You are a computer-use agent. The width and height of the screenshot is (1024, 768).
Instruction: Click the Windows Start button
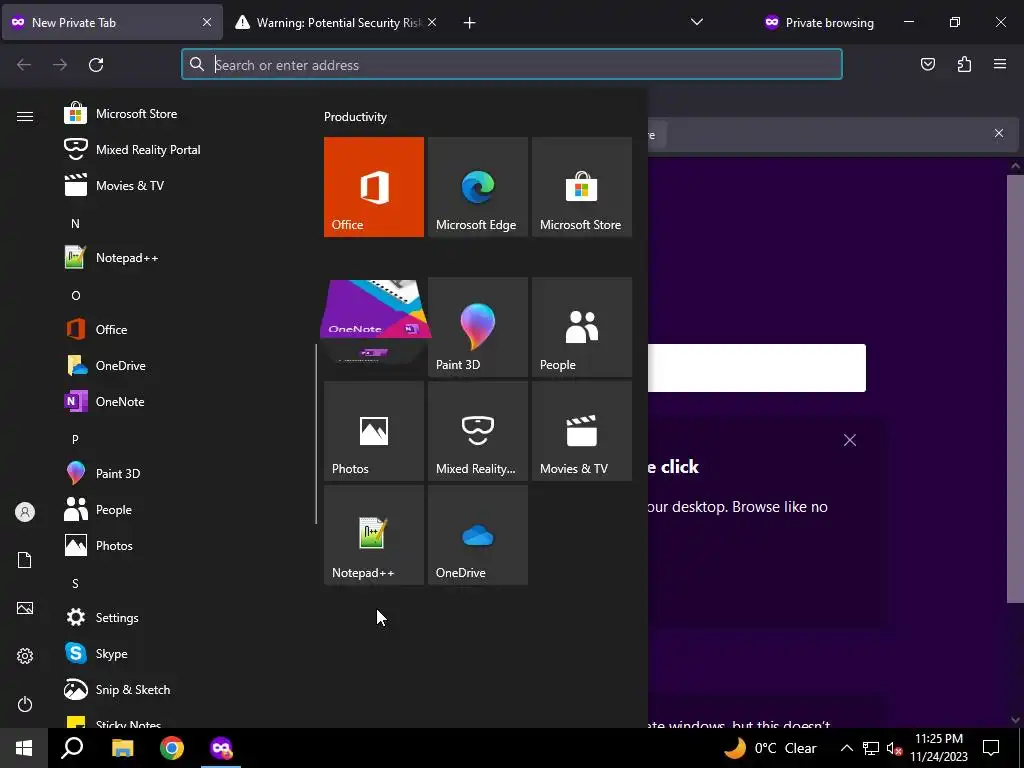(24, 748)
